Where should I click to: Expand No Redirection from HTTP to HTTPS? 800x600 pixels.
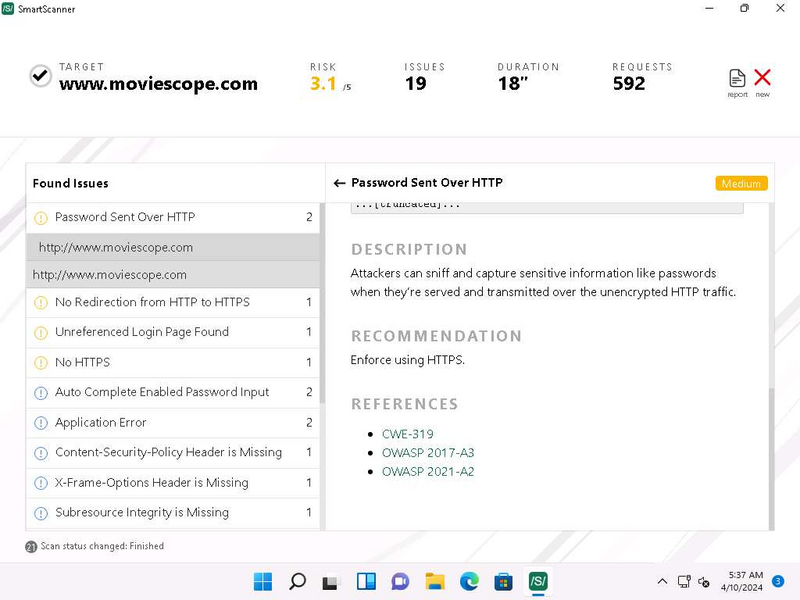click(x=172, y=303)
